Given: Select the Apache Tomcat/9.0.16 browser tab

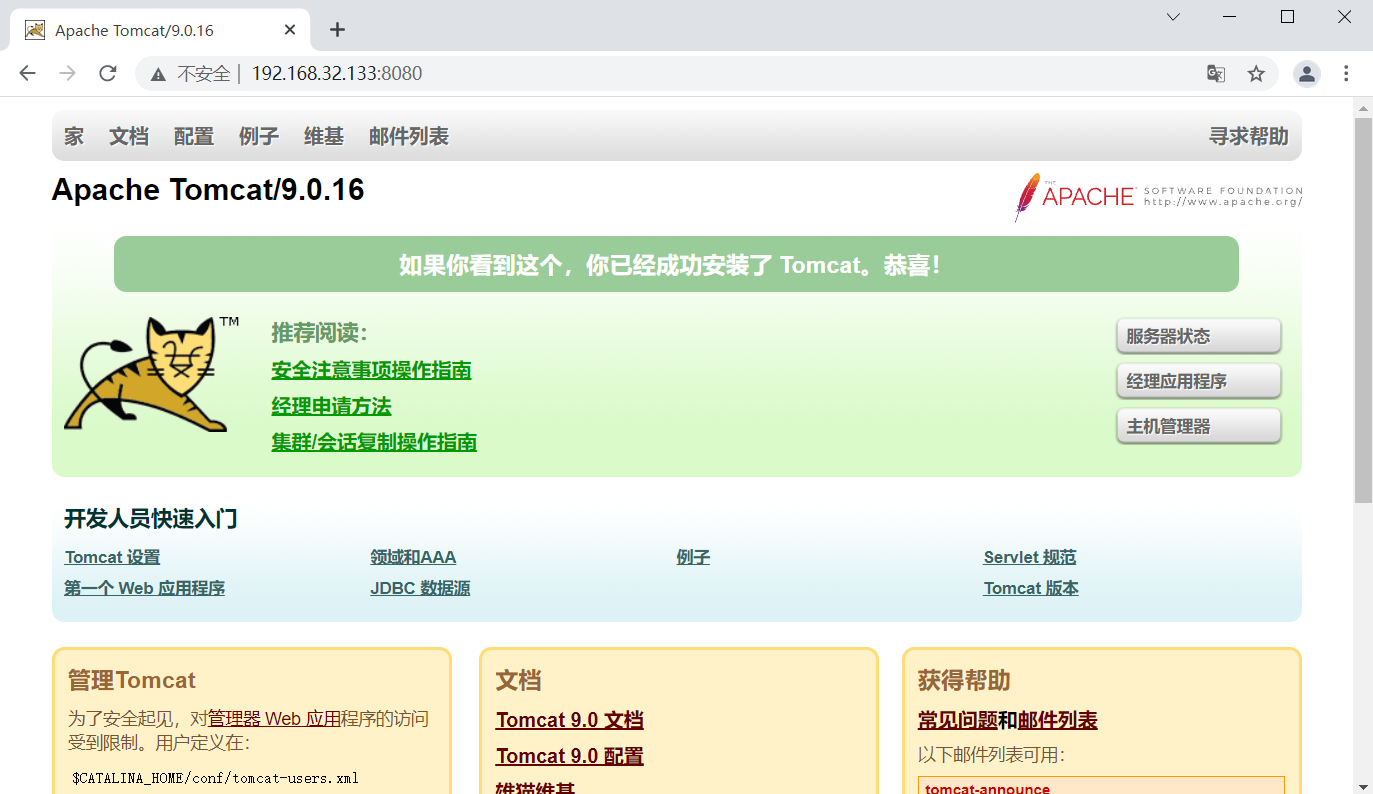Looking at the screenshot, I should (160, 30).
